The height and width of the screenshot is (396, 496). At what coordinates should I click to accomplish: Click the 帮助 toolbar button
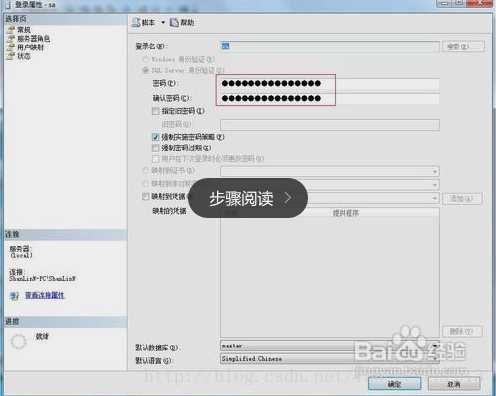coord(182,22)
